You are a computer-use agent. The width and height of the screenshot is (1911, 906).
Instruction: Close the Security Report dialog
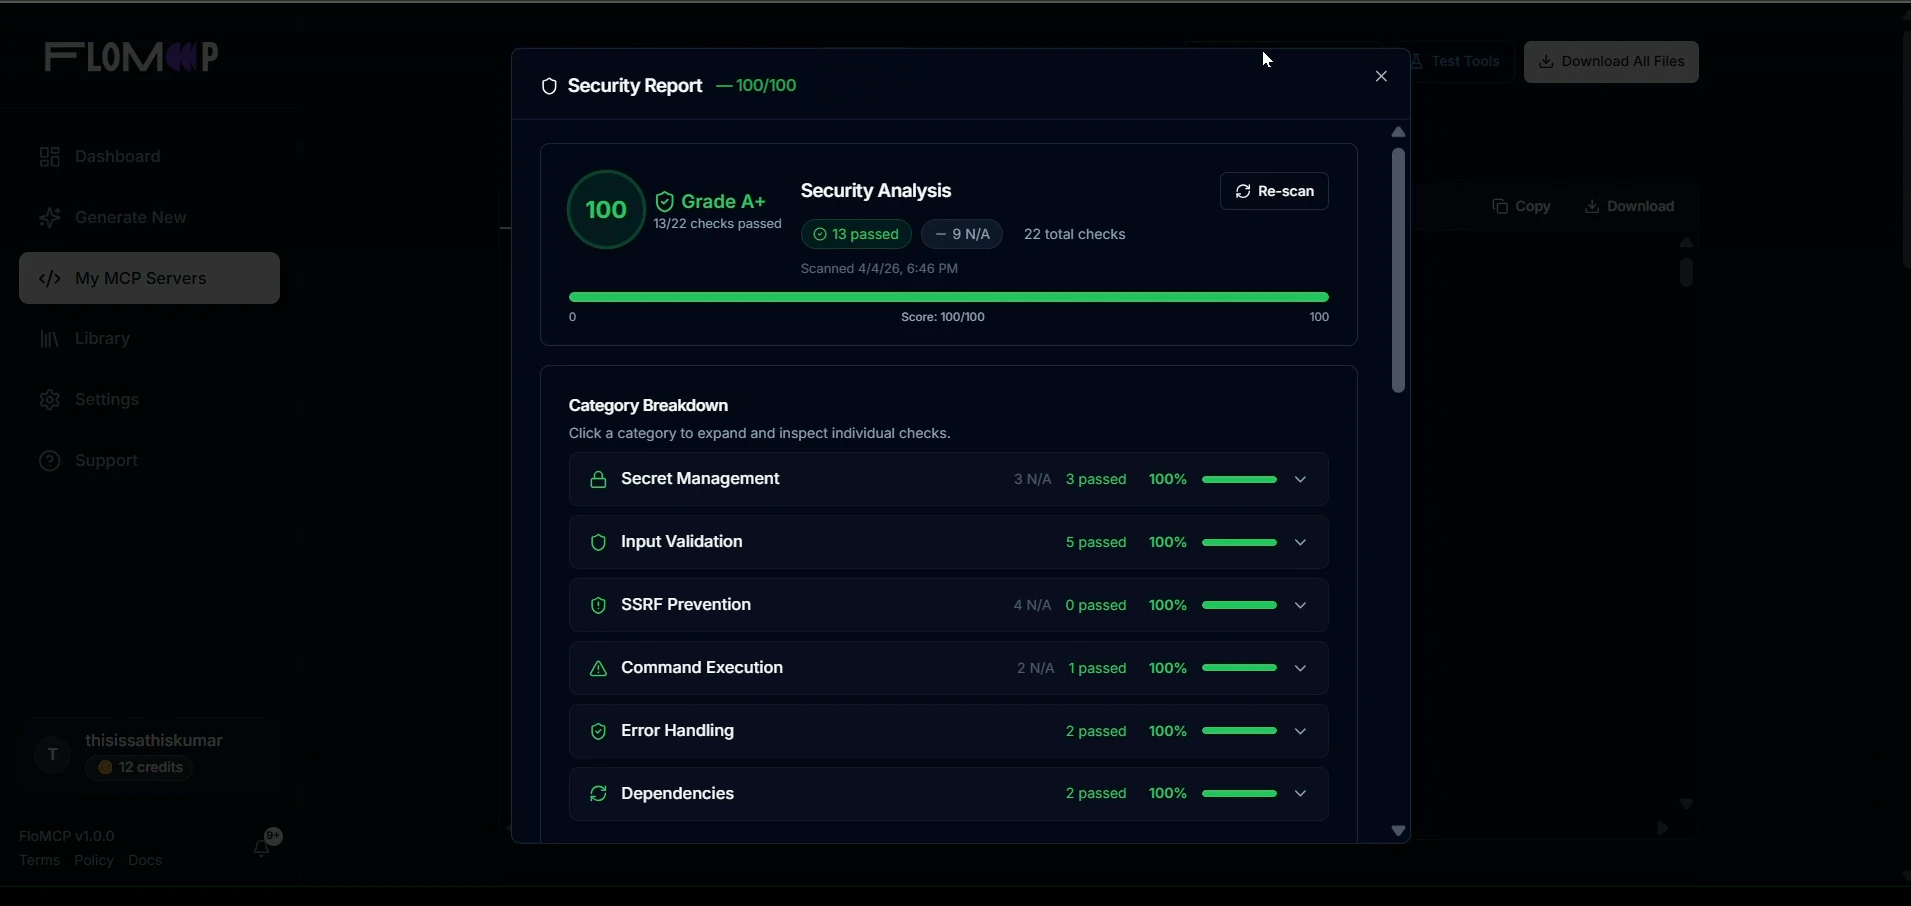point(1381,77)
